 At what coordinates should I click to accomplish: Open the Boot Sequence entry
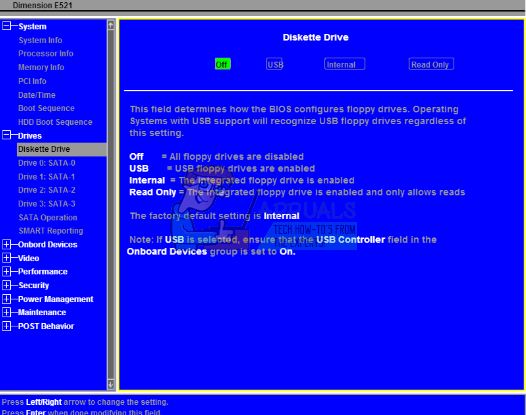pos(46,108)
